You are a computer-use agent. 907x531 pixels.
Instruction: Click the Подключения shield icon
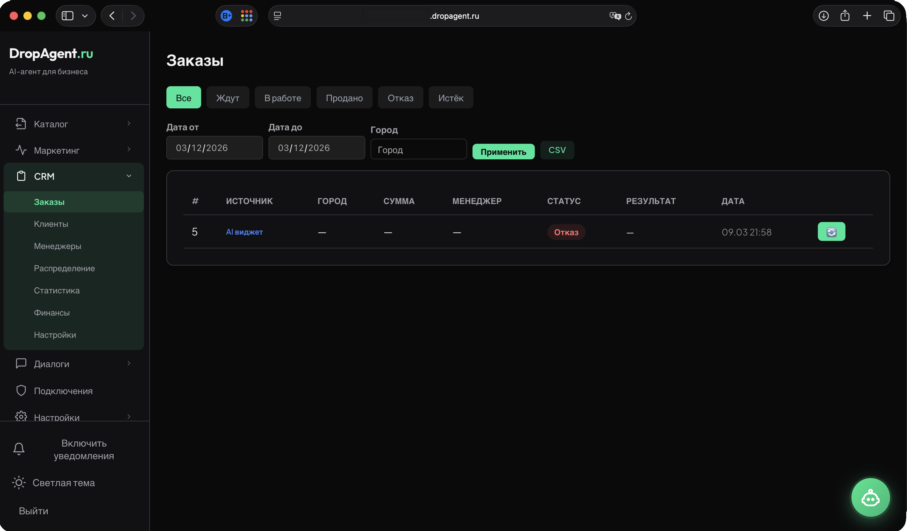(21, 391)
